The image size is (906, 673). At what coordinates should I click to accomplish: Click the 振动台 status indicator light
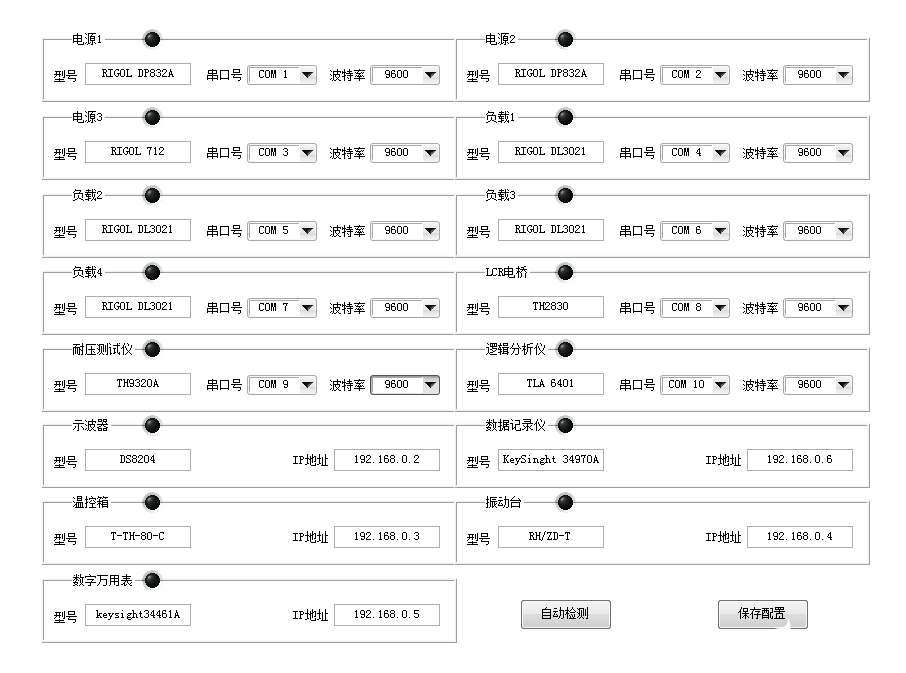tap(565, 502)
